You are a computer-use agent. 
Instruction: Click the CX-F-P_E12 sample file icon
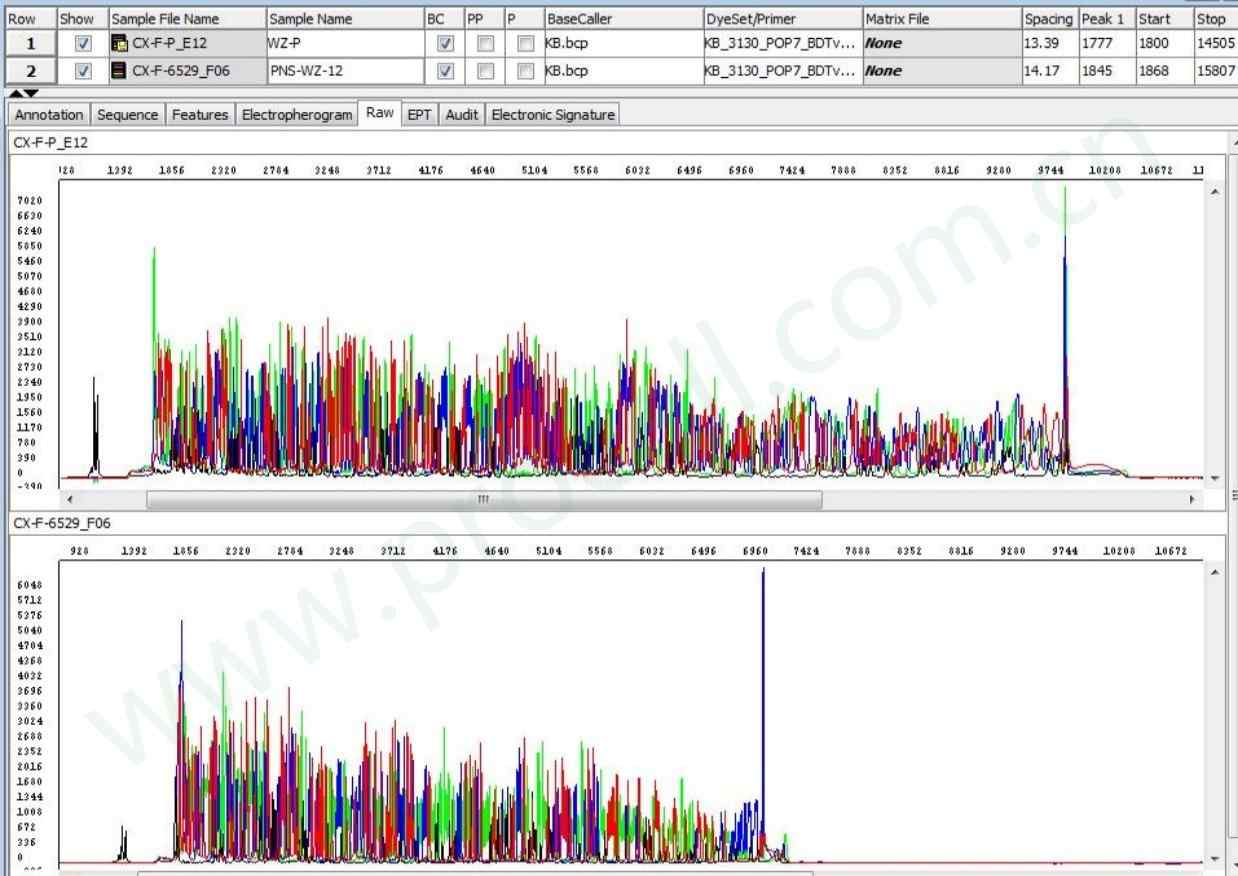click(x=120, y=44)
